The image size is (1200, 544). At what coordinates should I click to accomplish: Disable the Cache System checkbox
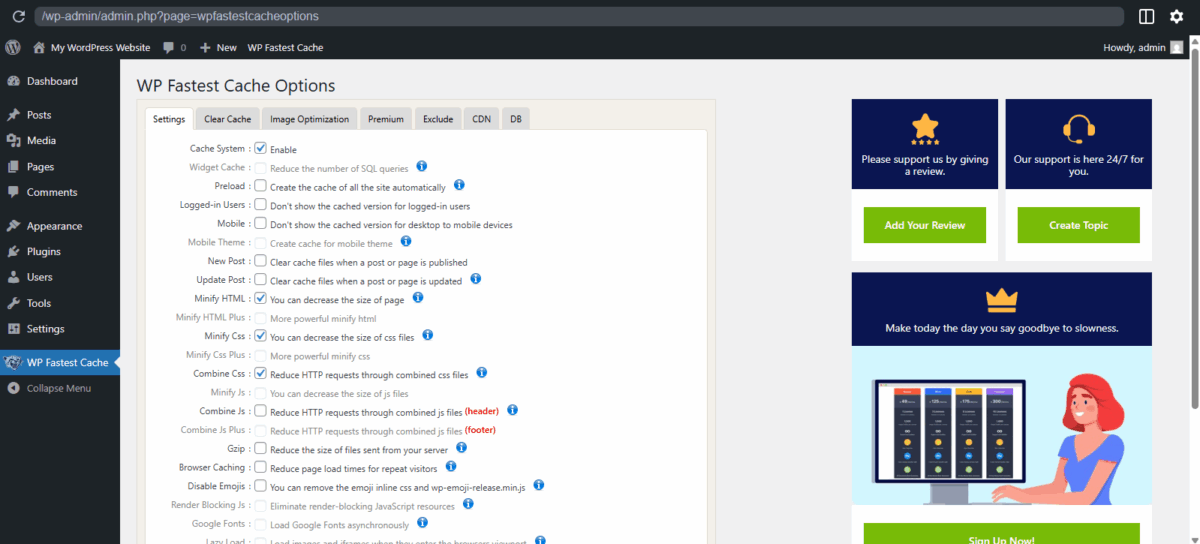tap(260, 148)
